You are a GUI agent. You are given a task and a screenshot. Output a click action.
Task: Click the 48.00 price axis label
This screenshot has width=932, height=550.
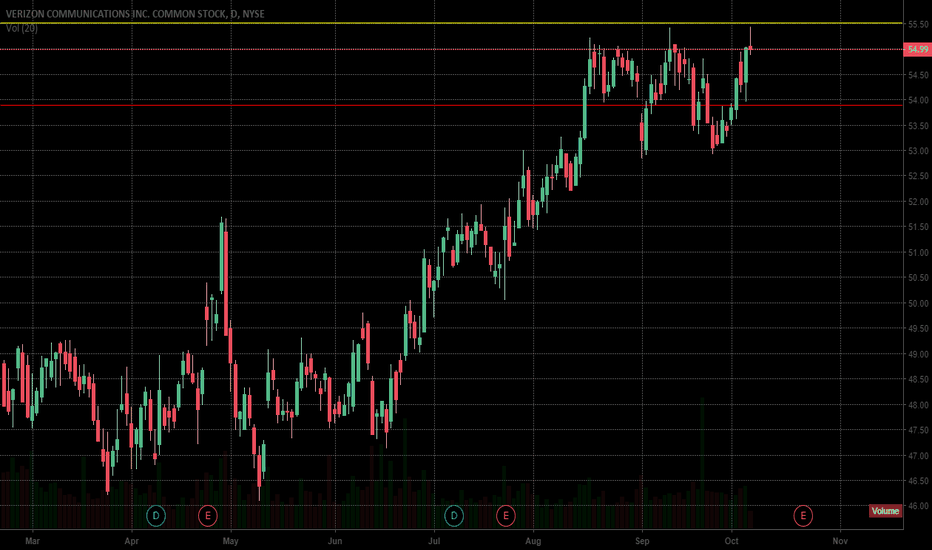click(918, 405)
